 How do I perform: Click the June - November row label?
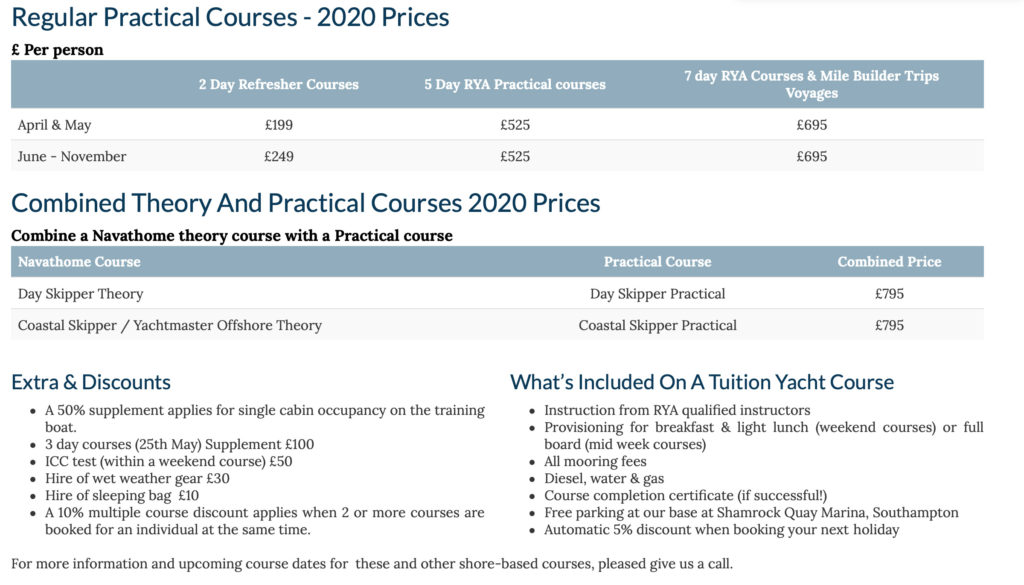[x=72, y=156]
